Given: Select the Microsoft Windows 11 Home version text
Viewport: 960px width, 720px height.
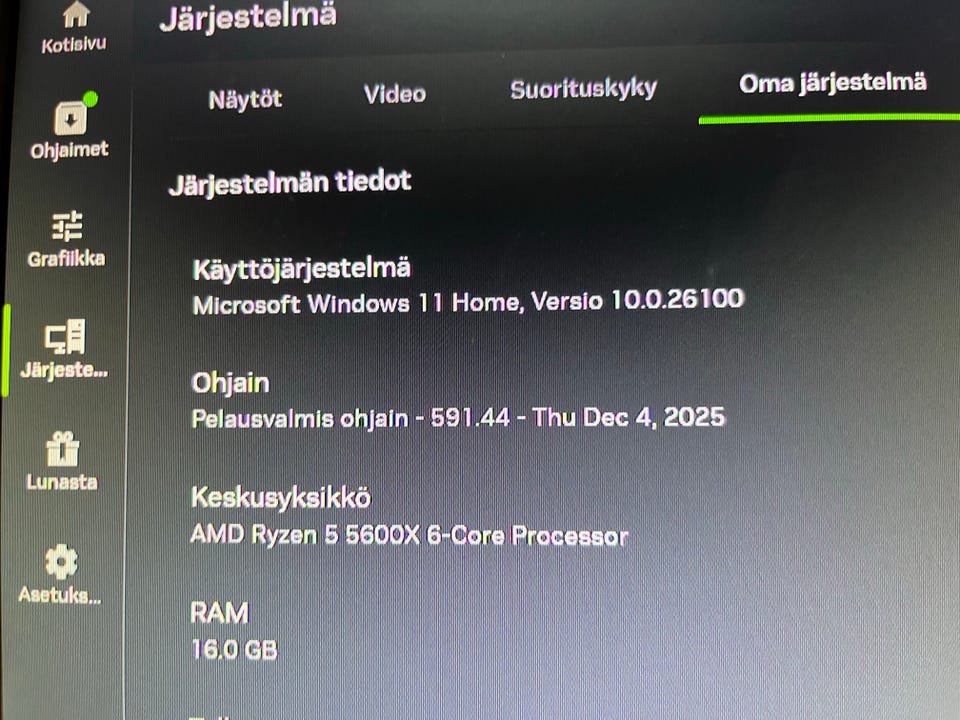Looking at the screenshot, I should pyautogui.click(x=468, y=302).
